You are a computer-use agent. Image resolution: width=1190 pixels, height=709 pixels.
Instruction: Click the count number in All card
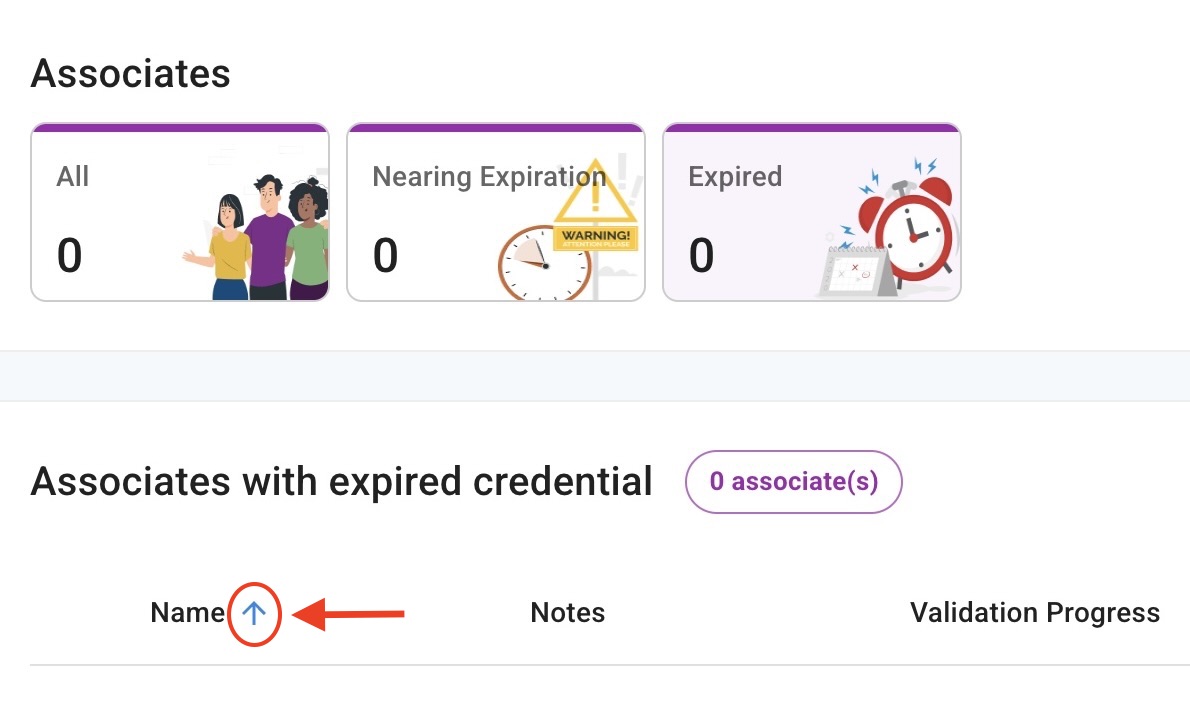pos(69,256)
